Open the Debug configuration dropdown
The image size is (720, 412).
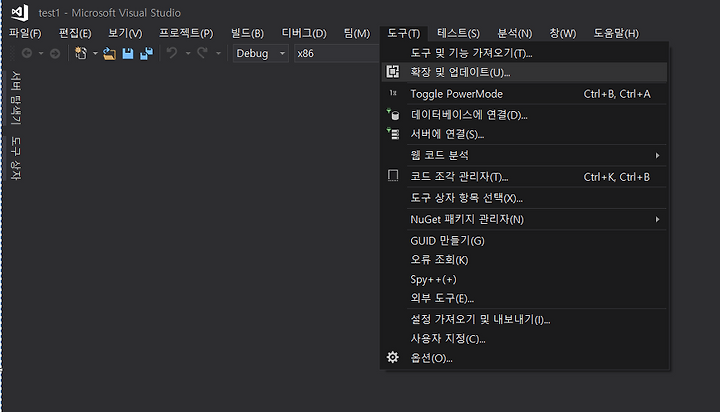(261, 53)
